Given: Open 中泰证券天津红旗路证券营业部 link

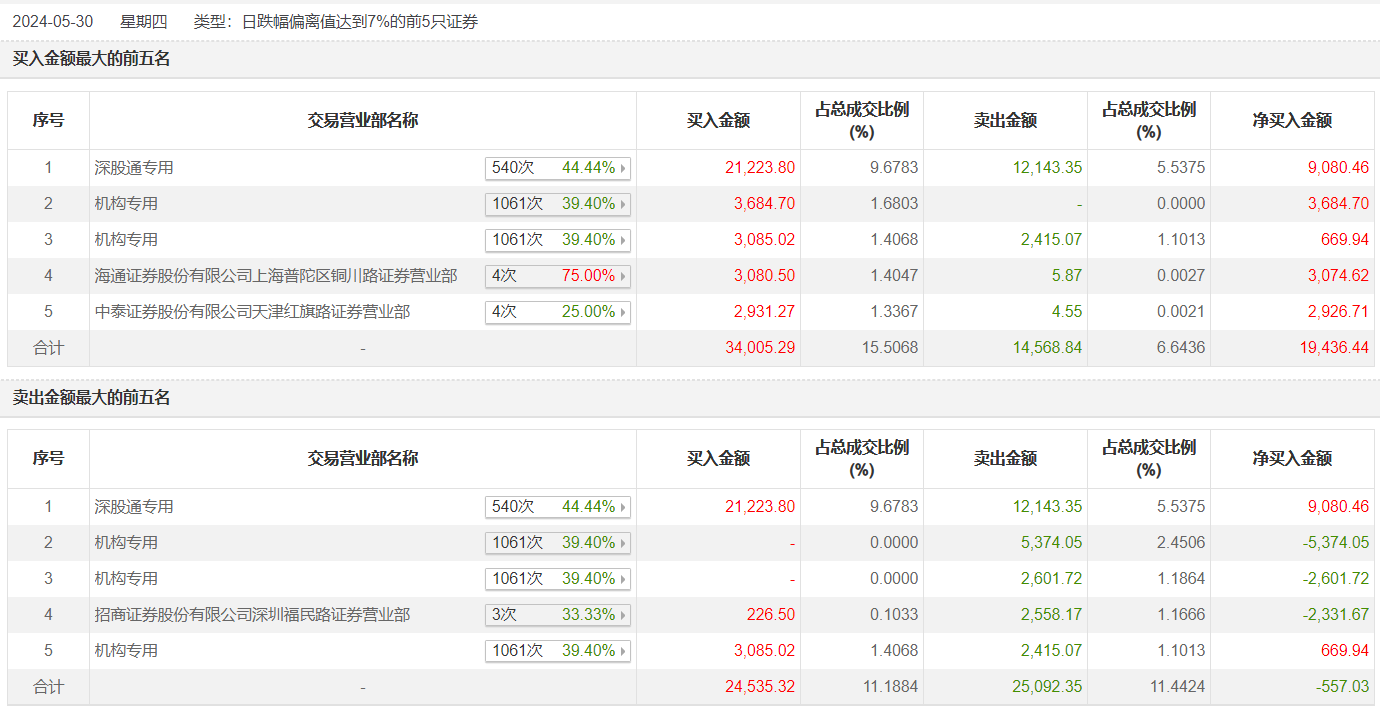Looking at the screenshot, I should (x=252, y=312).
